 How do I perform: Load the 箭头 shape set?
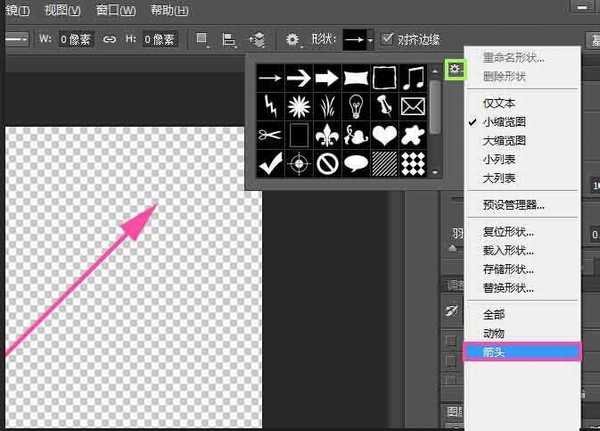pyautogui.click(x=522, y=352)
